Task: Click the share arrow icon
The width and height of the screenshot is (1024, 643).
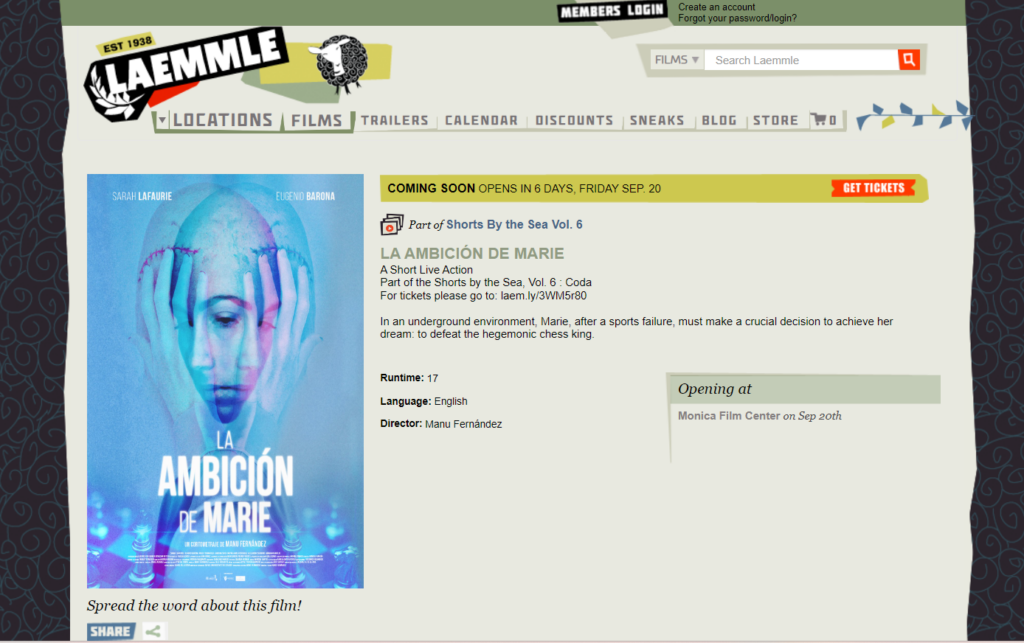Action: coord(153,631)
